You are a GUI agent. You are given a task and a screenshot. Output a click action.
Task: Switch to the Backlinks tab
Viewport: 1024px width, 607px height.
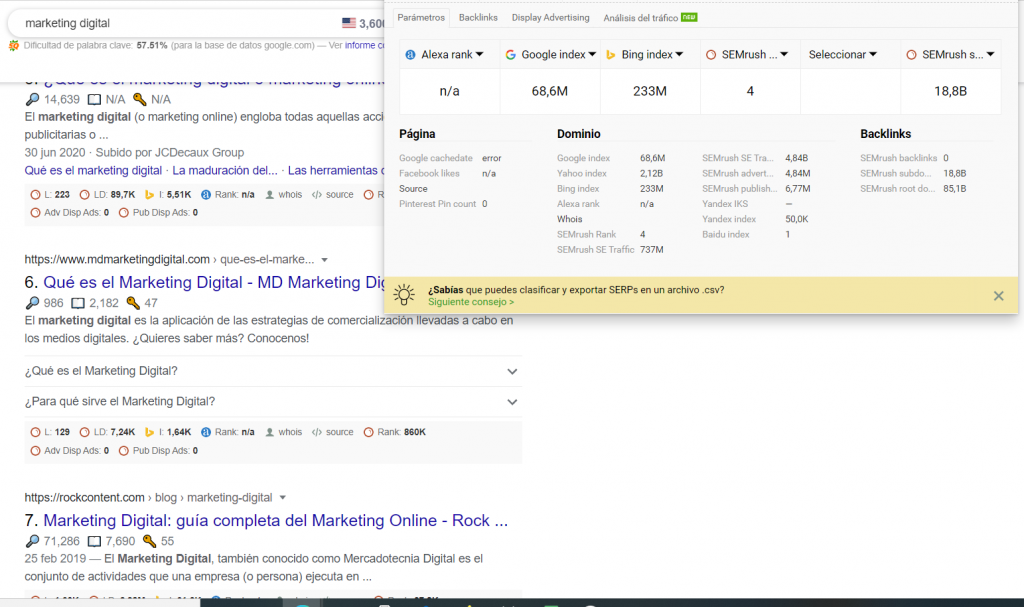tap(478, 18)
